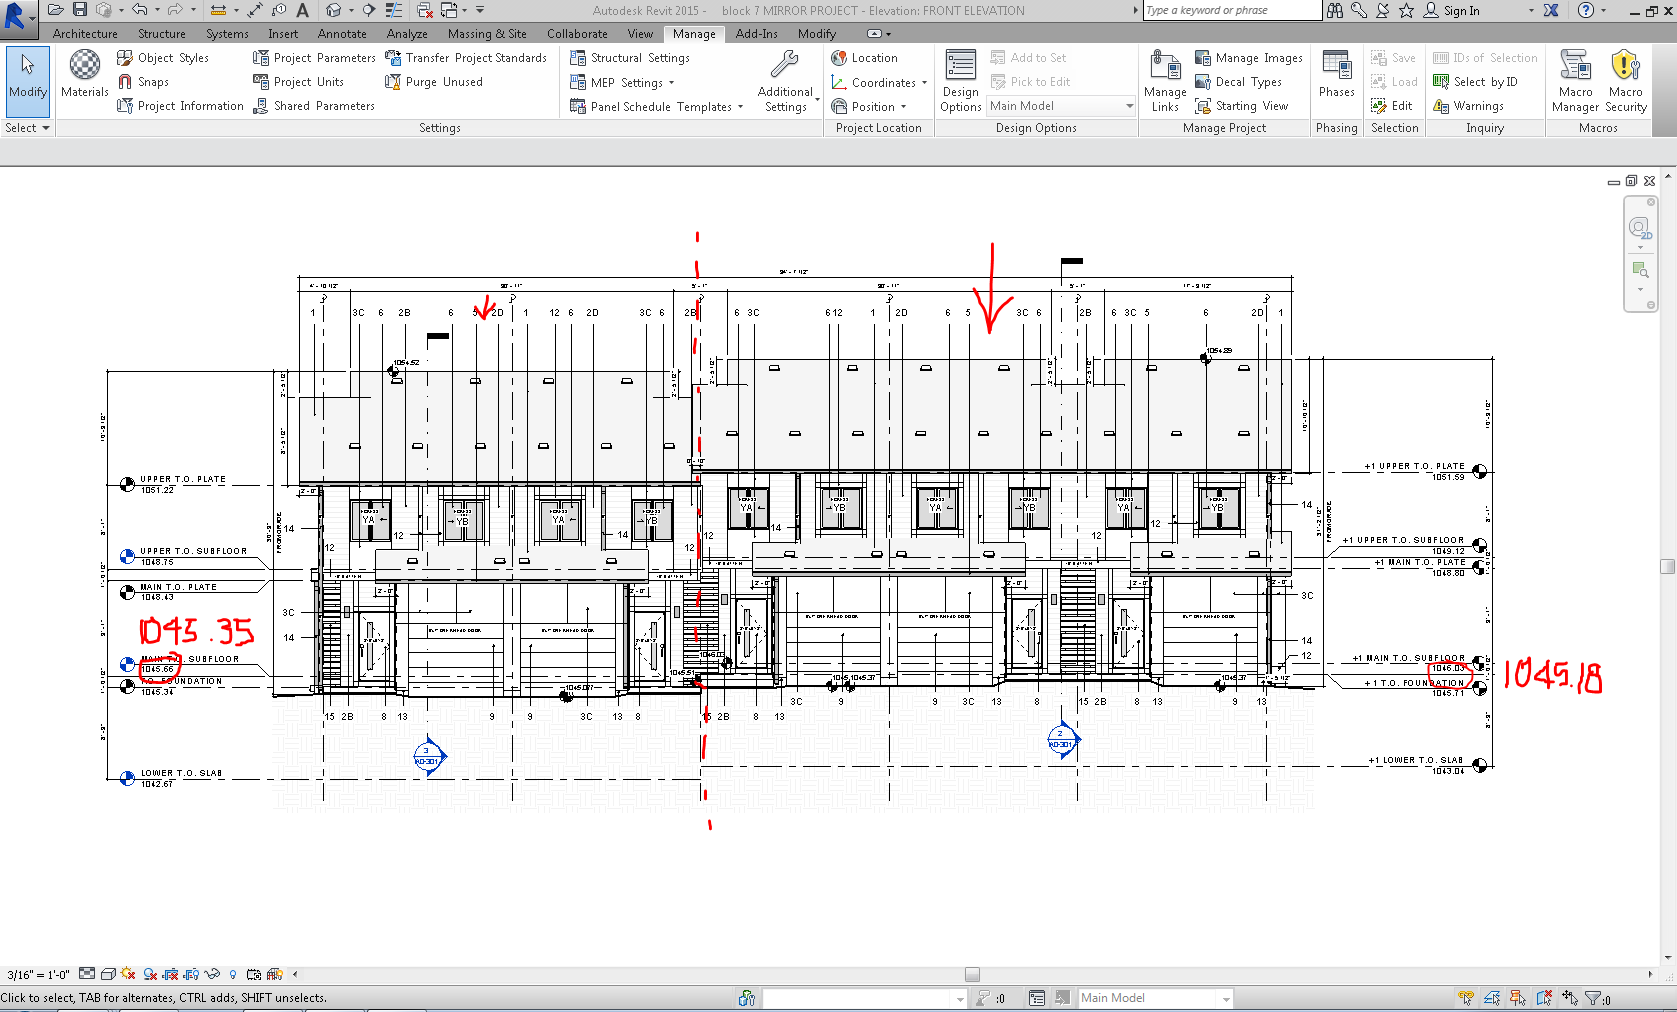This screenshot has height=1012, width=1677.
Task: Open Manage Images
Action: [1249, 58]
